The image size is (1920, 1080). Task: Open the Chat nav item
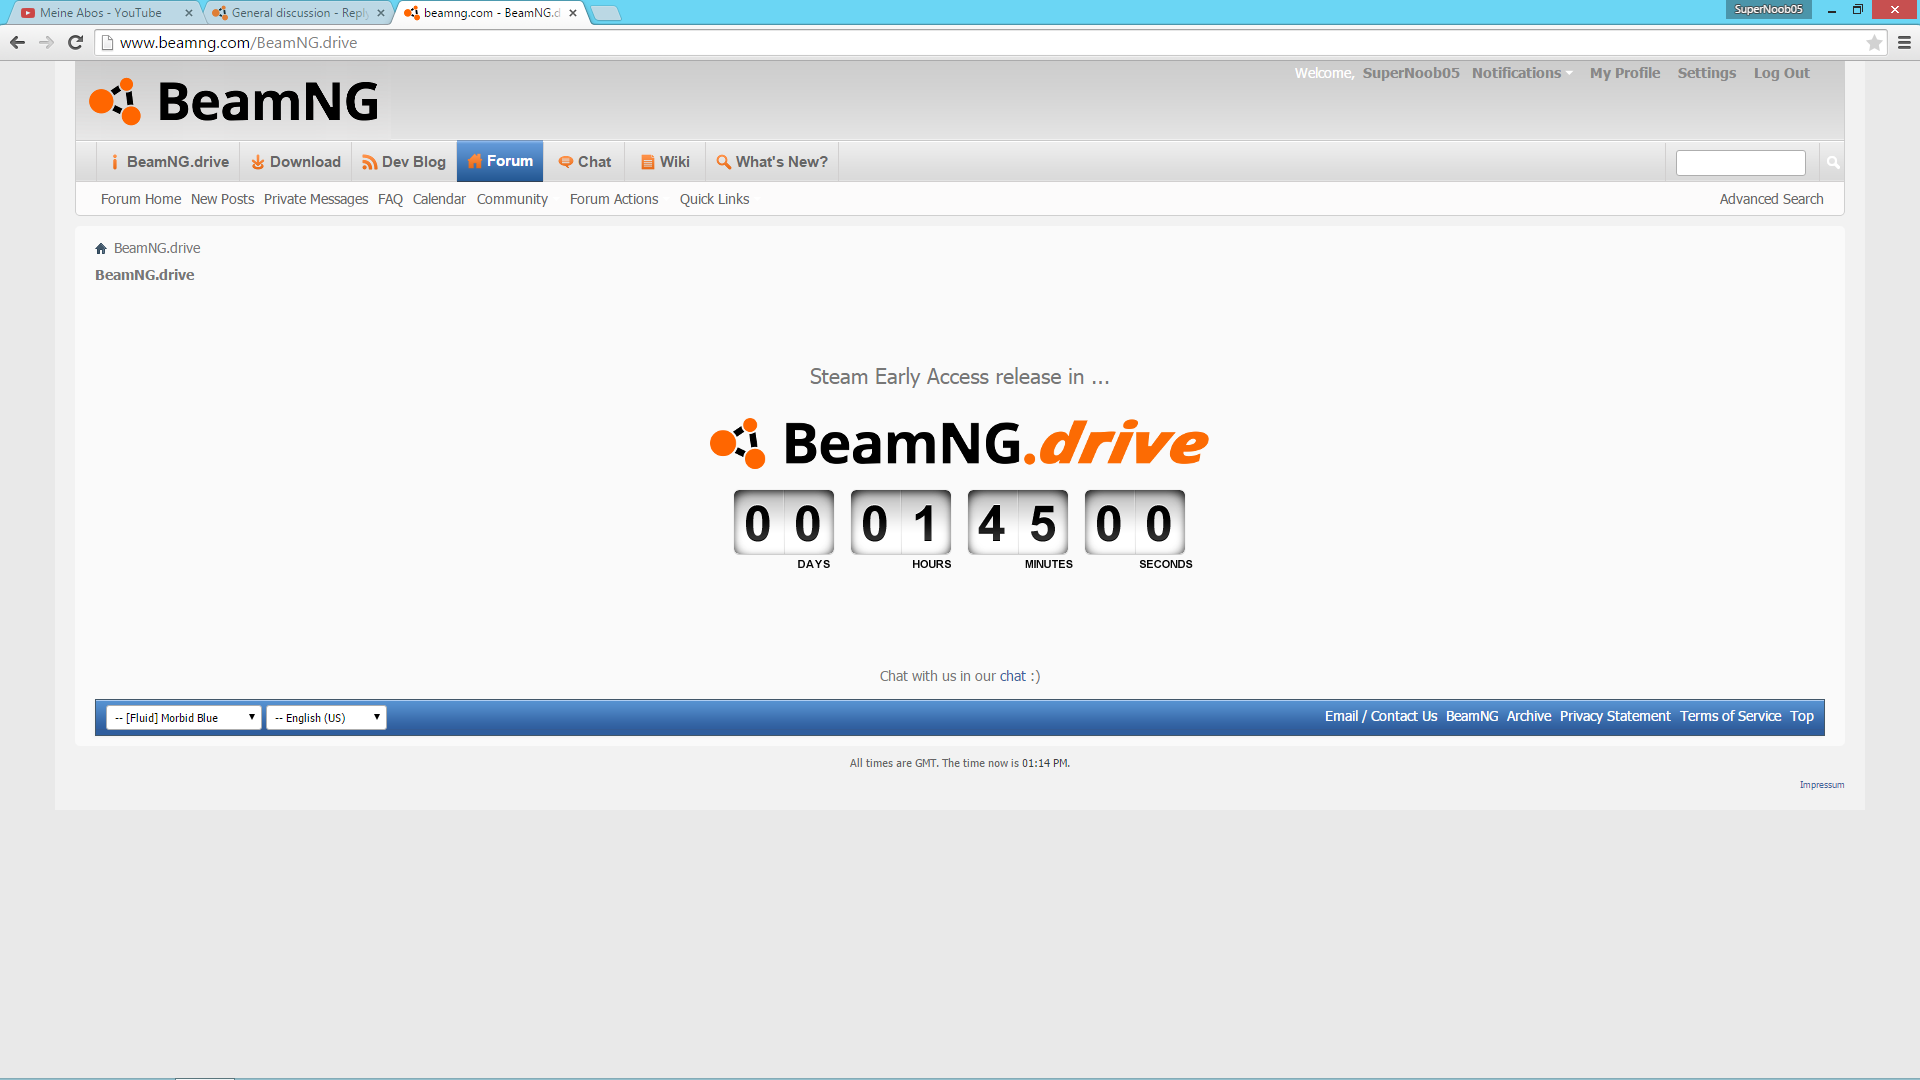click(585, 162)
